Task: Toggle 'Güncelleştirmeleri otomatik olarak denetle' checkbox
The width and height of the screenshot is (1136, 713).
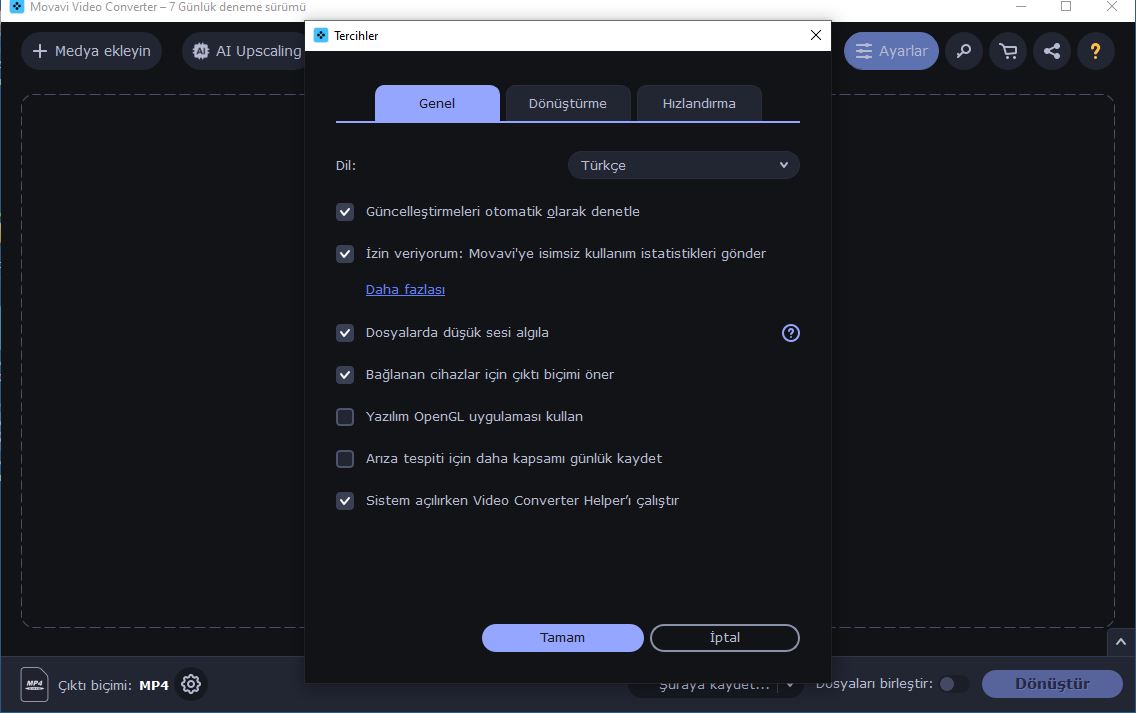Action: (345, 212)
